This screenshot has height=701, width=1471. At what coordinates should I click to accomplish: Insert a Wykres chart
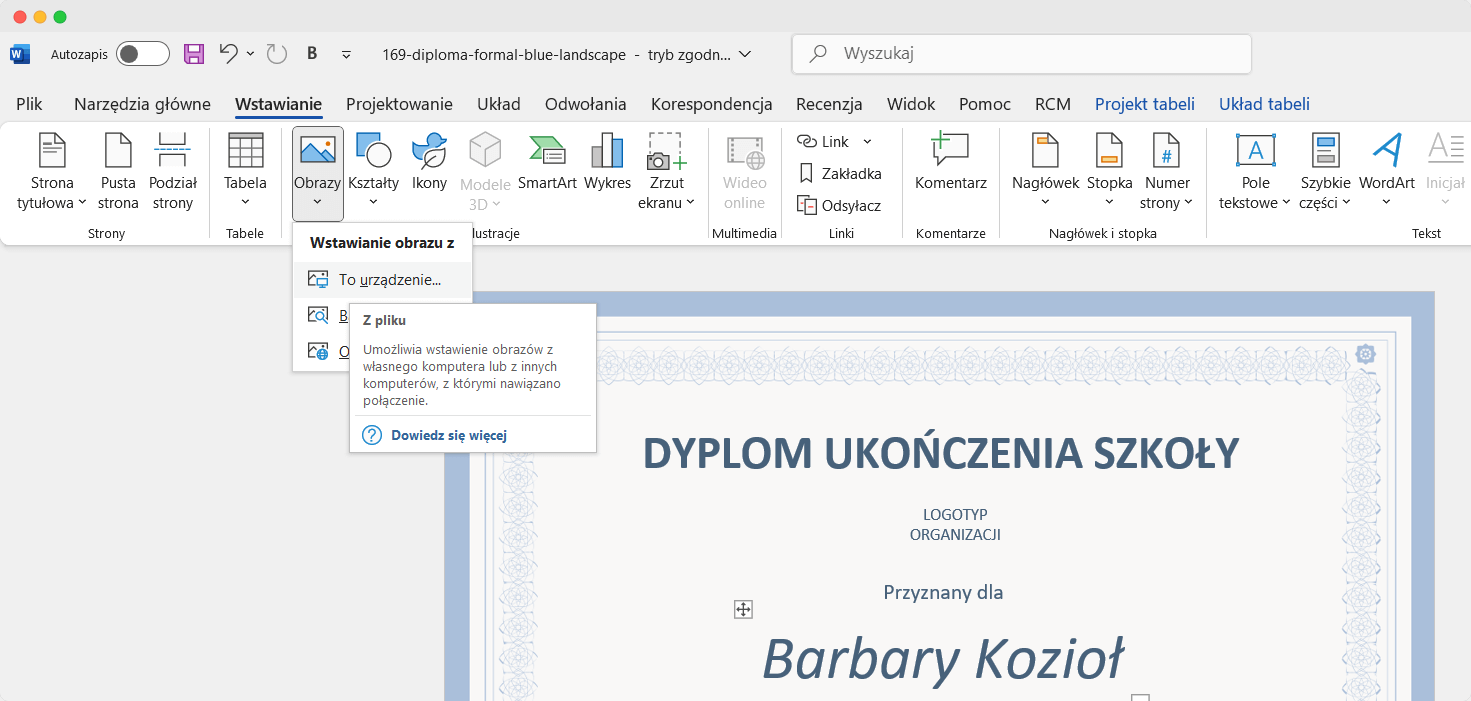607,162
